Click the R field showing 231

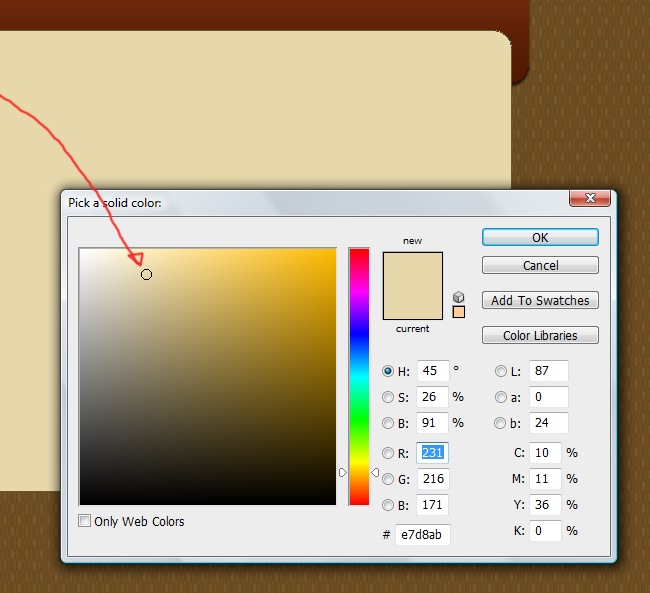(432, 453)
